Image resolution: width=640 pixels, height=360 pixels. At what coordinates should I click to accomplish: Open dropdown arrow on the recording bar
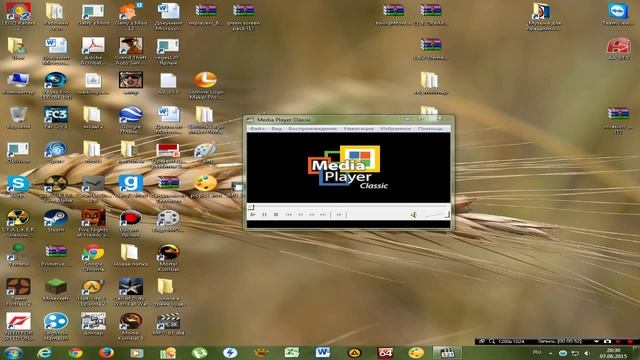(596, 341)
